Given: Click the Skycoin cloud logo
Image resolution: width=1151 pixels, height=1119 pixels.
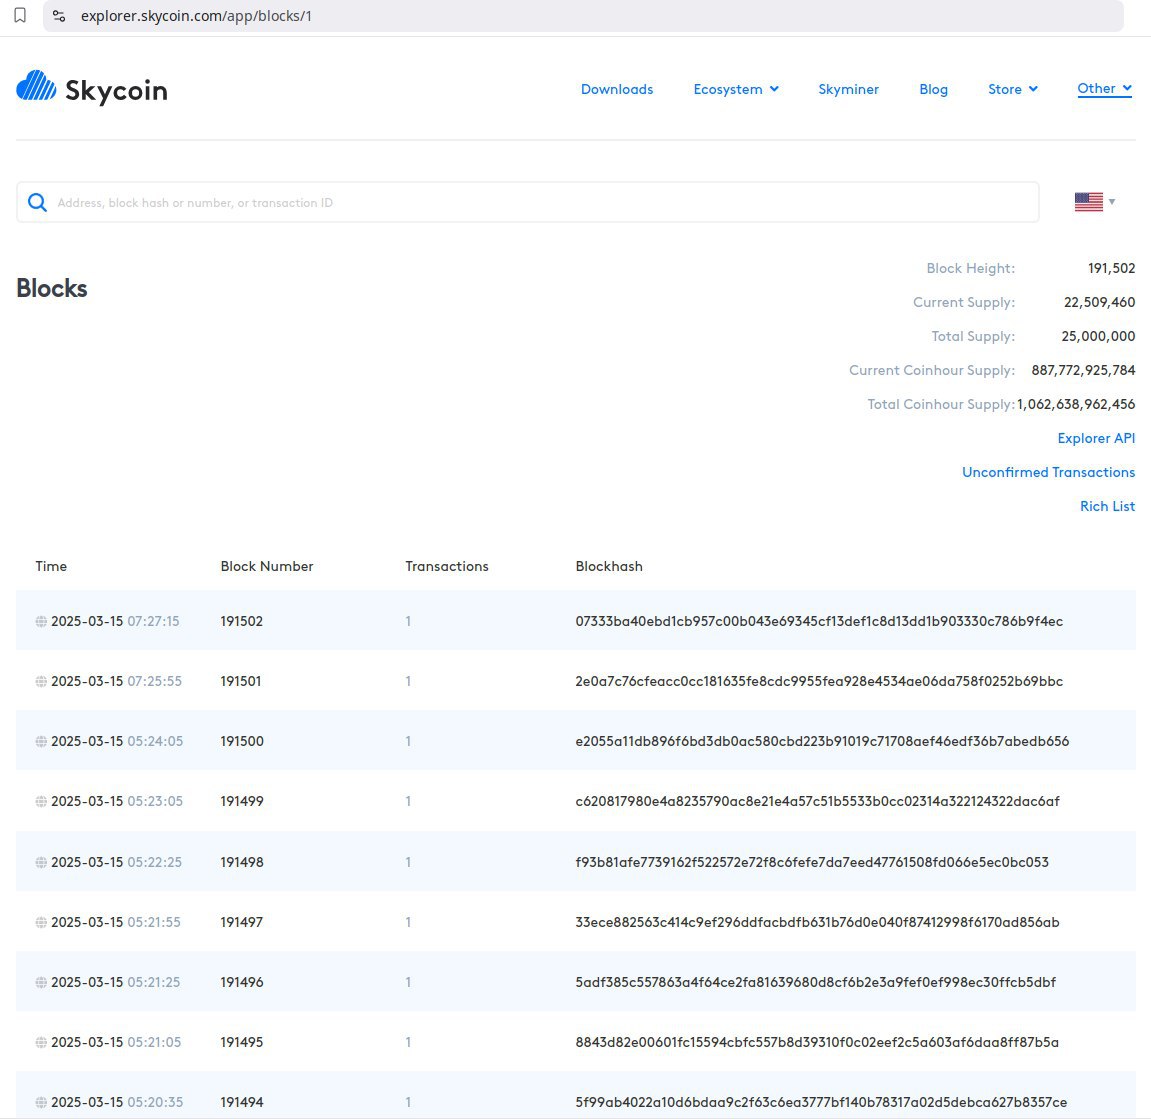Looking at the screenshot, I should pyautogui.click(x=37, y=87).
